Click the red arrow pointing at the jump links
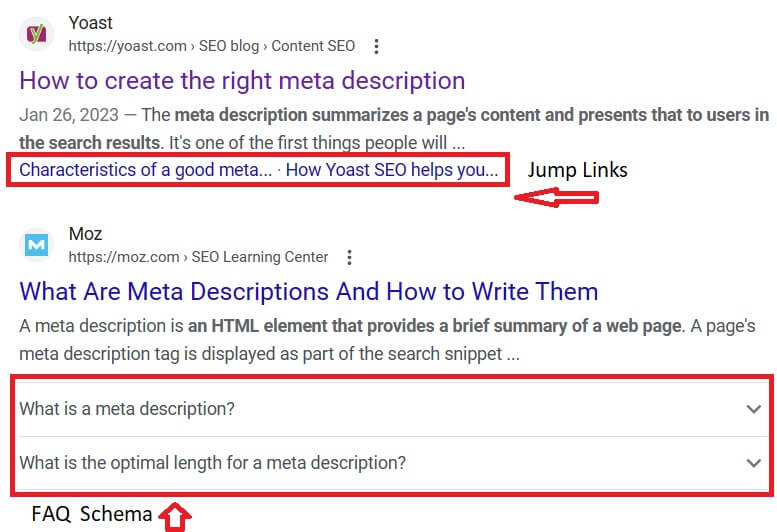Viewport: 777px width, 532px height. click(556, 197)
